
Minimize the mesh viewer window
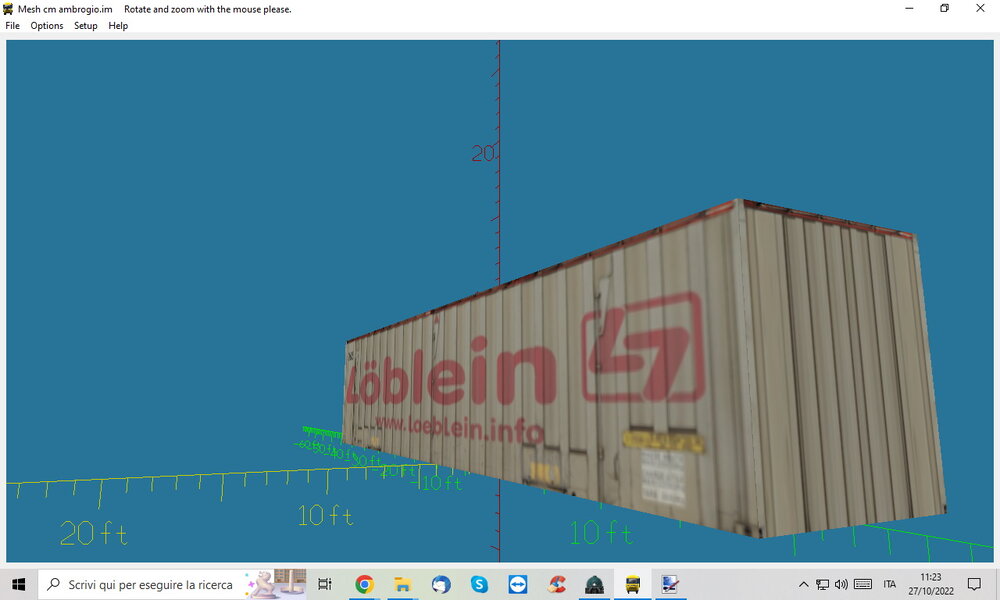909,8
